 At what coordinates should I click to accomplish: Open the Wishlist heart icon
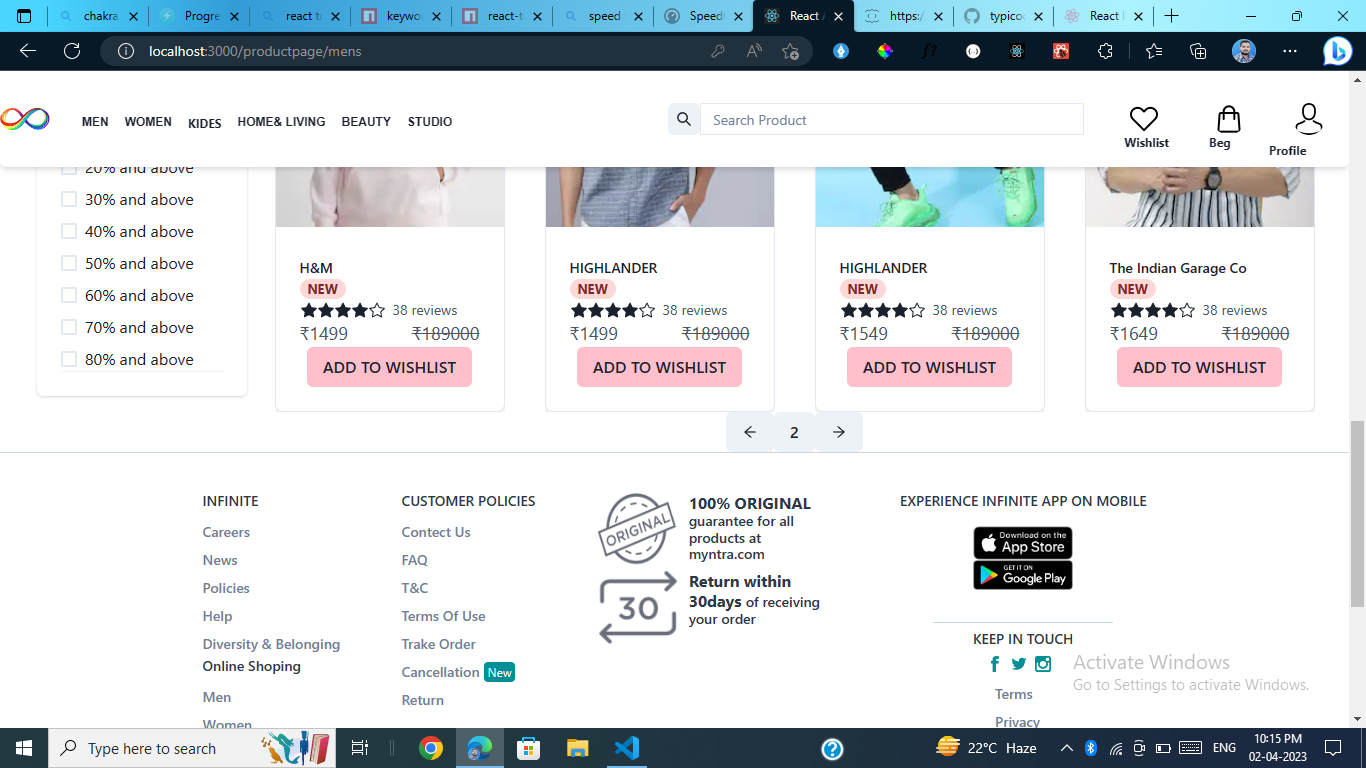tap(1144, 119)
